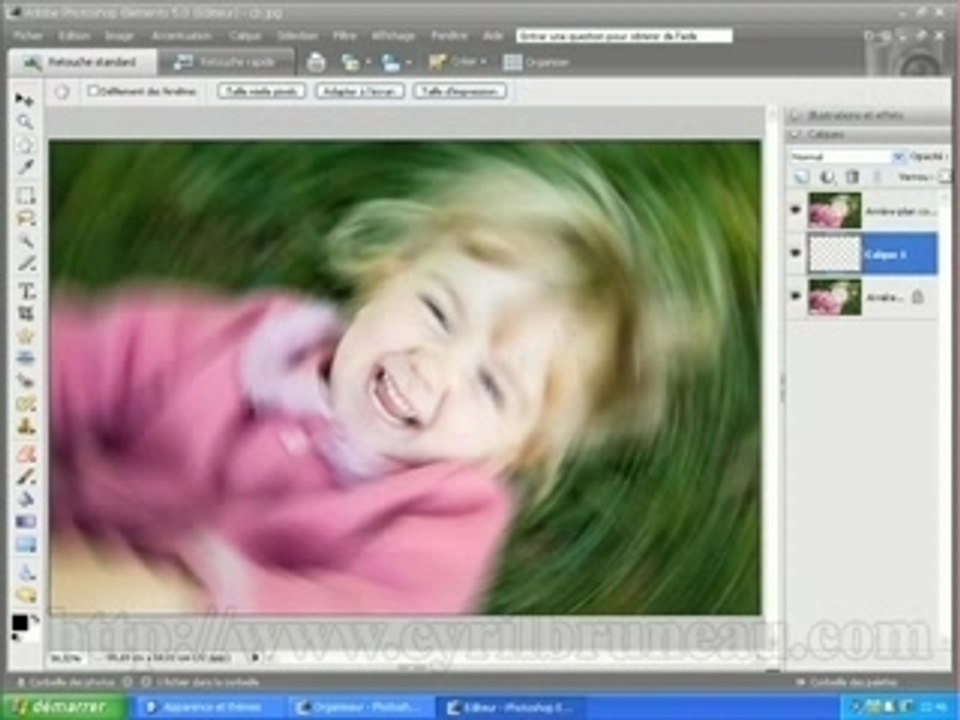Select the Clone Stamp tool

(x=26, y=426)
